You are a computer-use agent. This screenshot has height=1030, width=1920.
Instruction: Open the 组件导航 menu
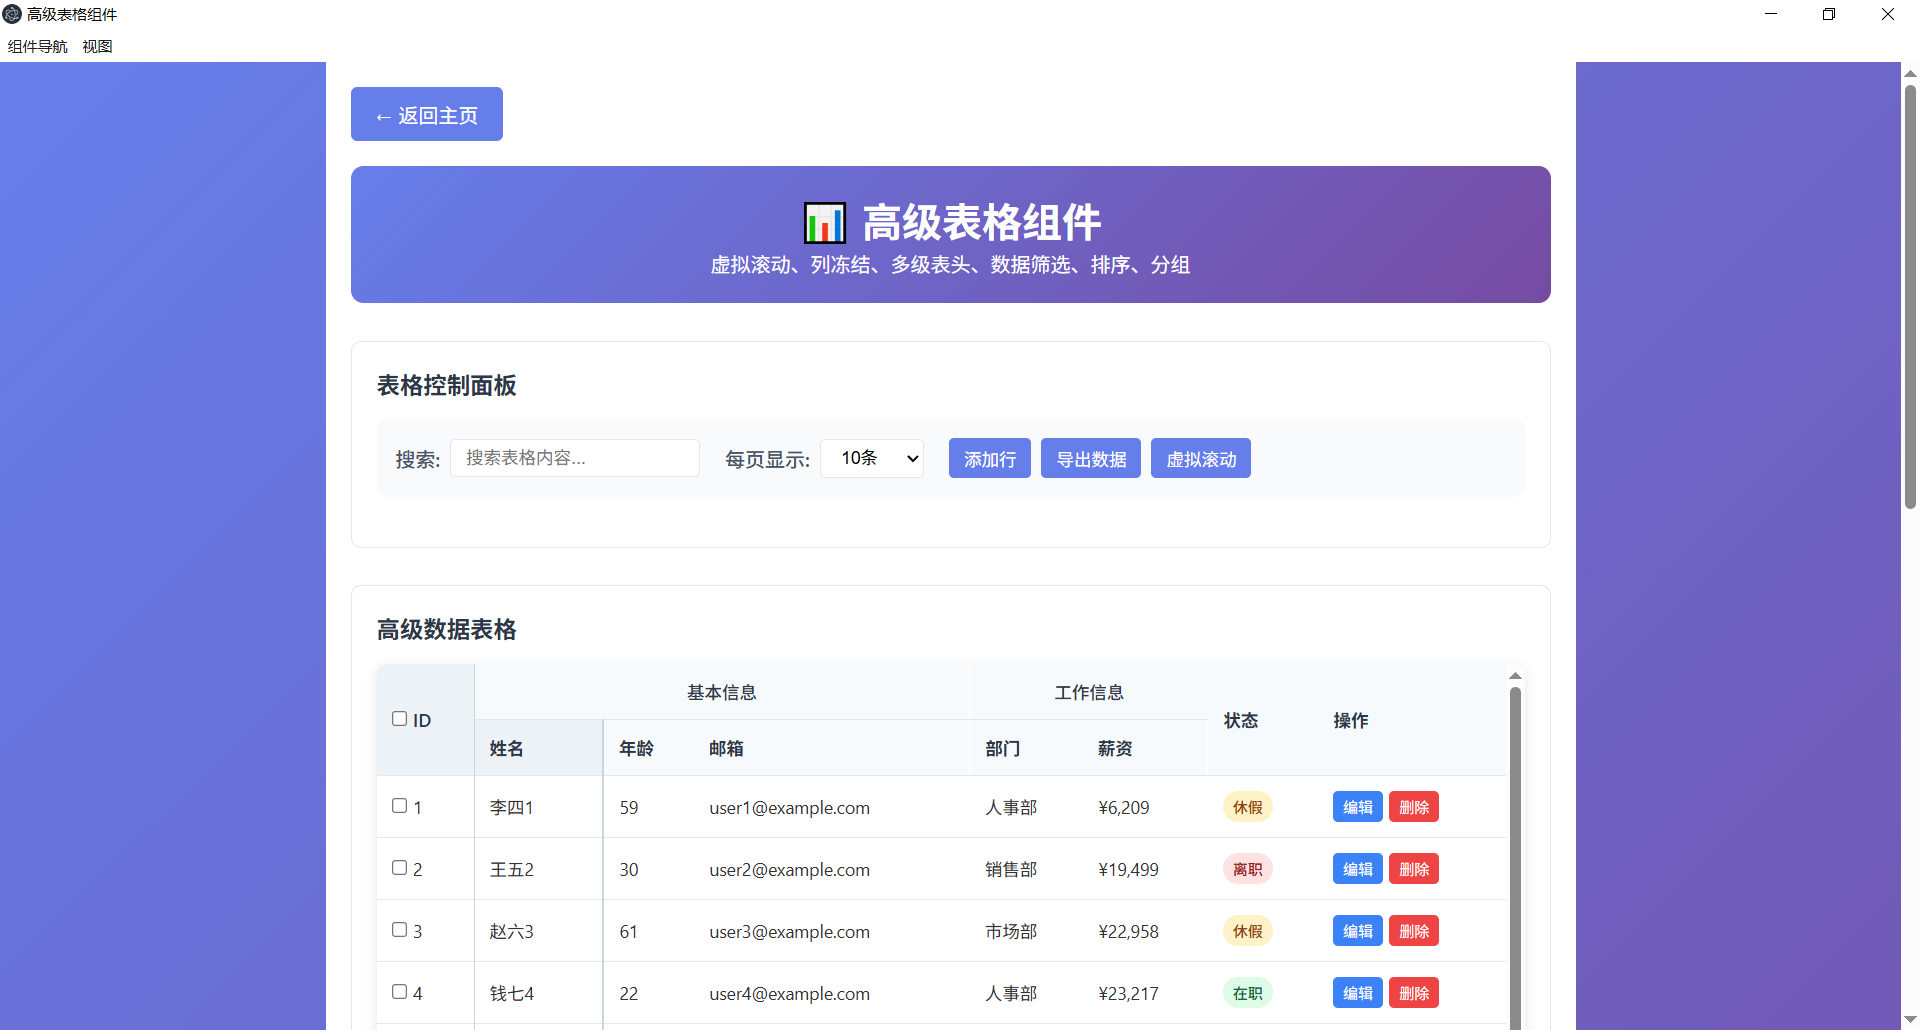(36, 46)
